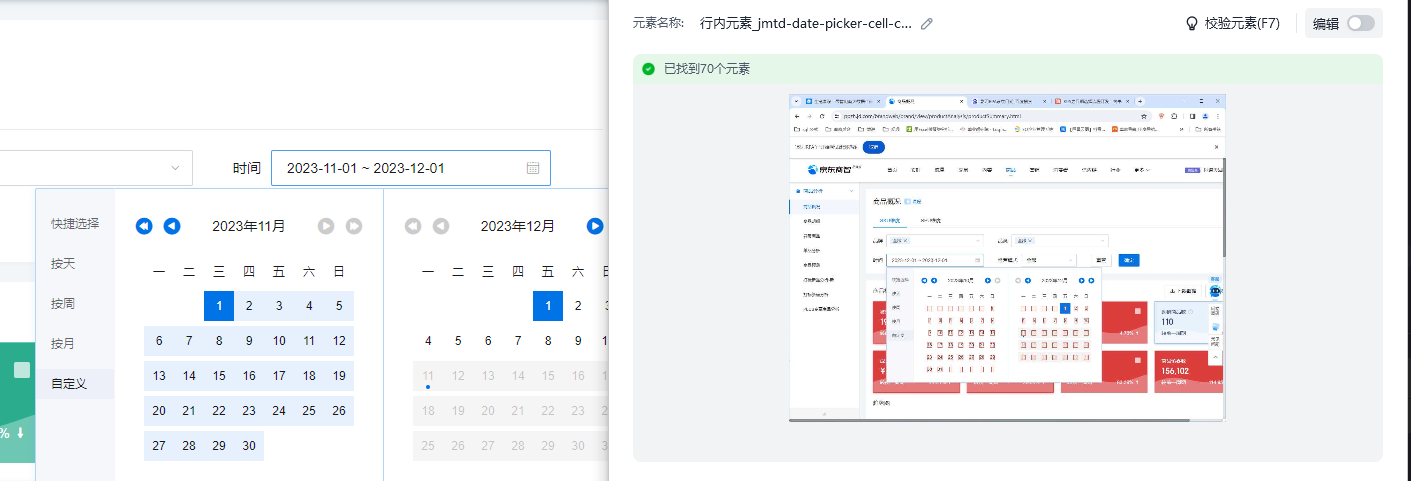Select November 1 highlighted cell

click(x=219, y=306)
